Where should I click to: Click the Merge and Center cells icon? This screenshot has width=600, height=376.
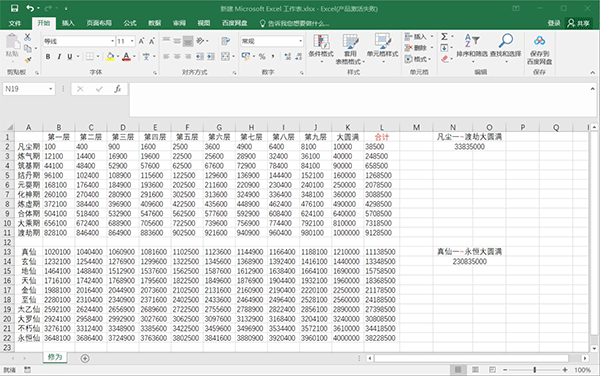225,57
